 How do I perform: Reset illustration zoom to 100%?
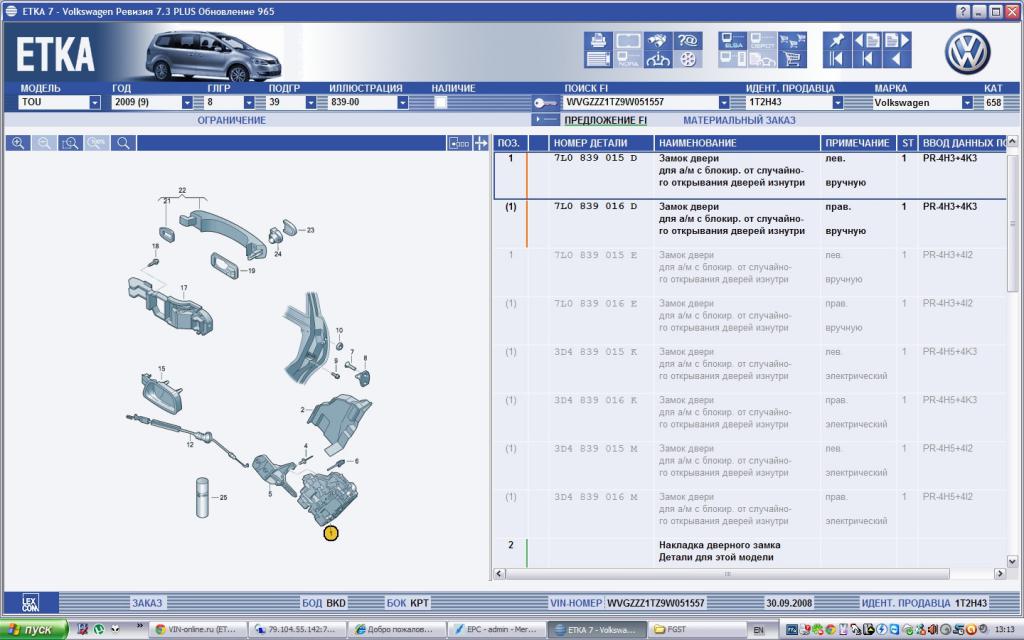(x=97, y=143)
